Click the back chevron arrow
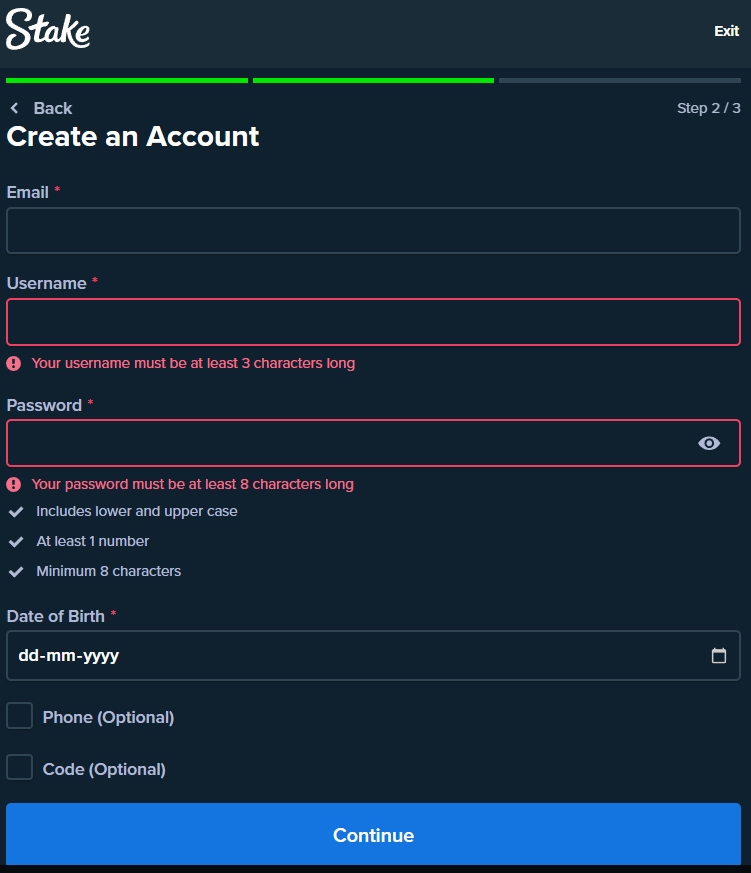Viewport: 751px width, 873px height. click(15, 108)
